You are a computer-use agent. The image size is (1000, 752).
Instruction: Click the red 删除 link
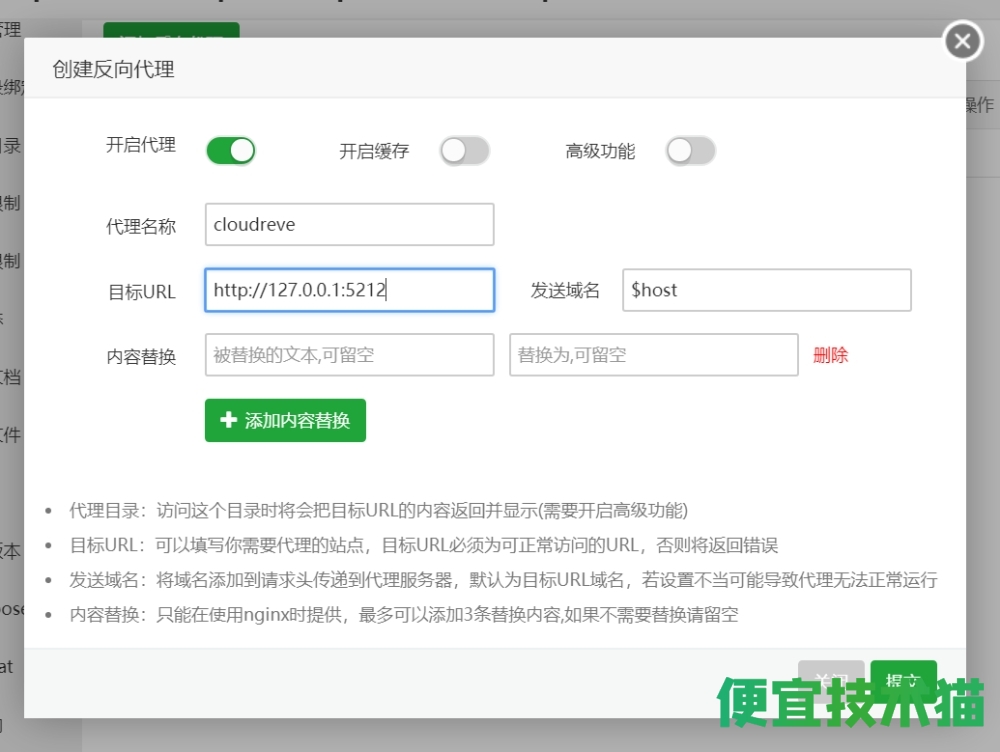[830, 355]
